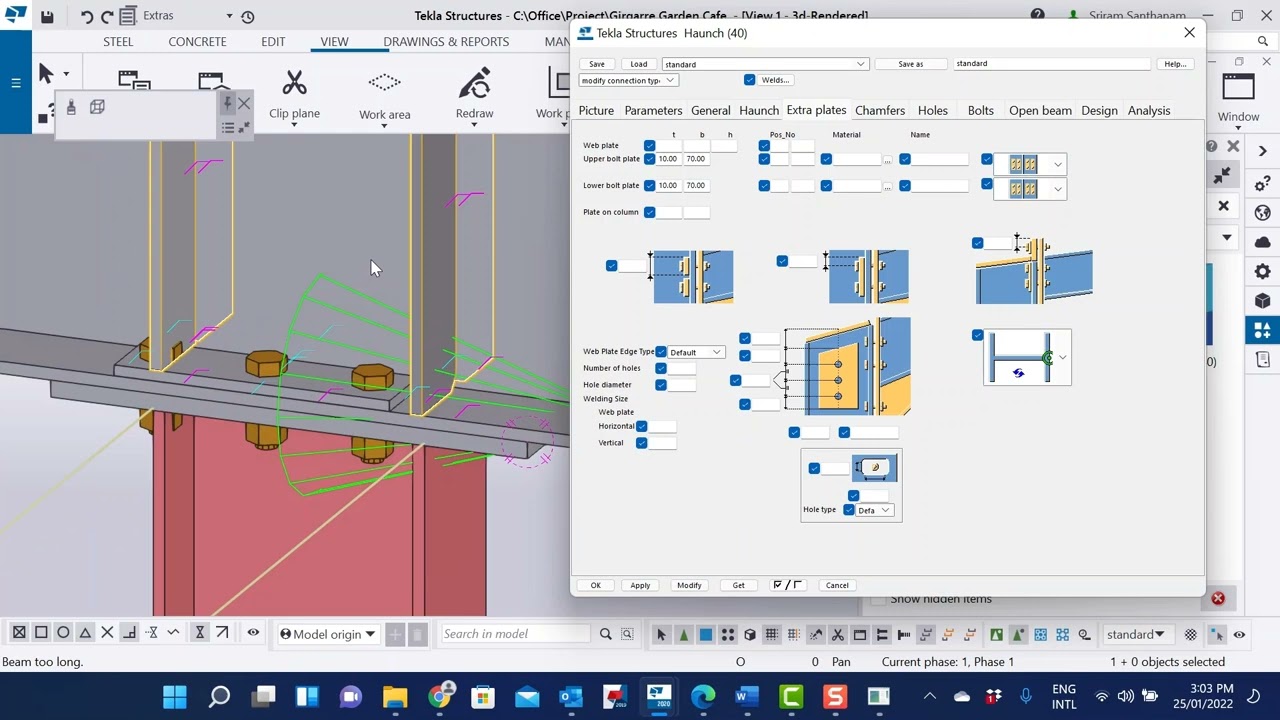Toggle the Vertical welding size checkbox

pos(642,443)
